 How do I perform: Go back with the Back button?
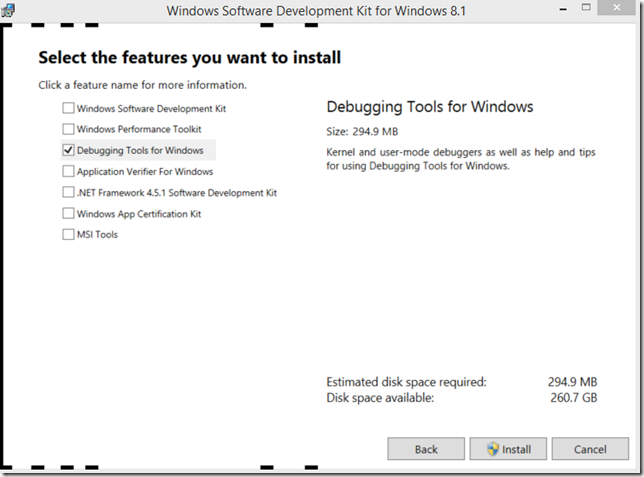(426, 449)
